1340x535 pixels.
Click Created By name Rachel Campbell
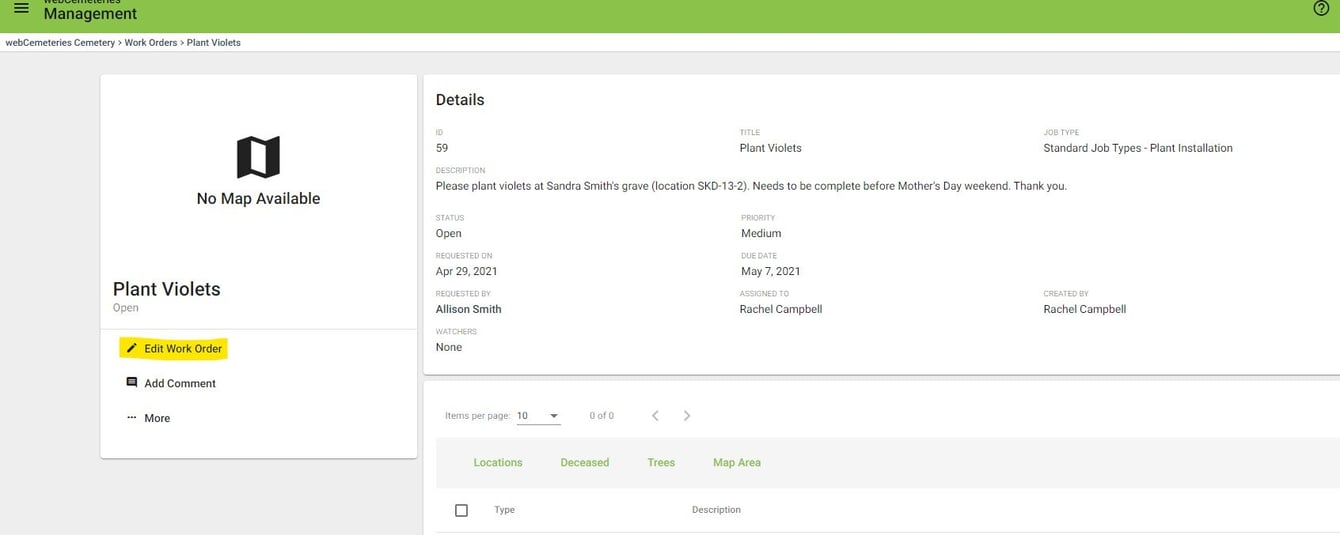1085,309
